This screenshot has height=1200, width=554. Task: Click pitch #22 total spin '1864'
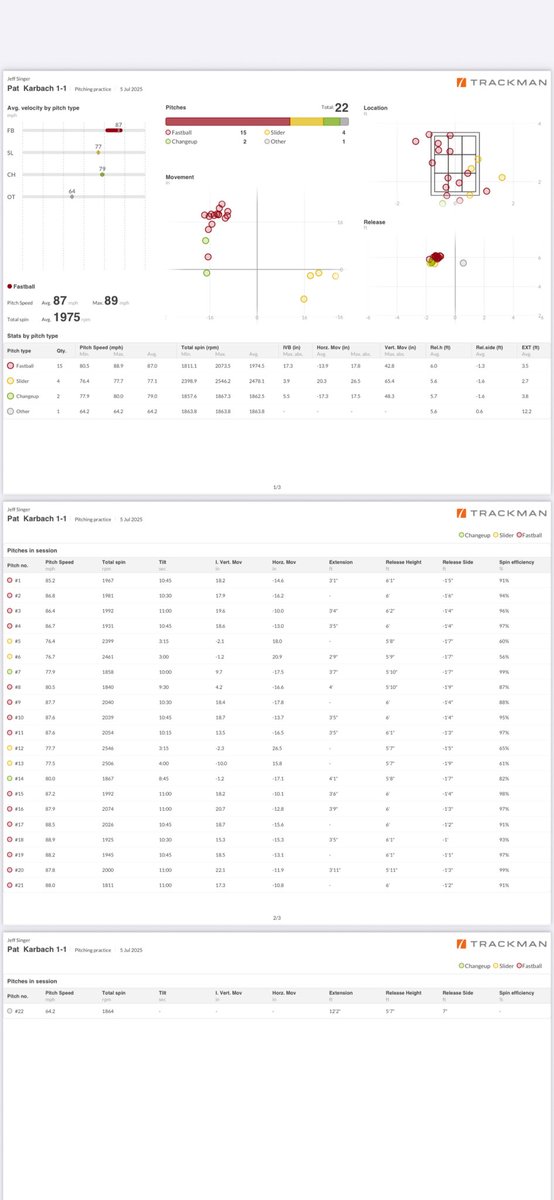click(109, 1011)
